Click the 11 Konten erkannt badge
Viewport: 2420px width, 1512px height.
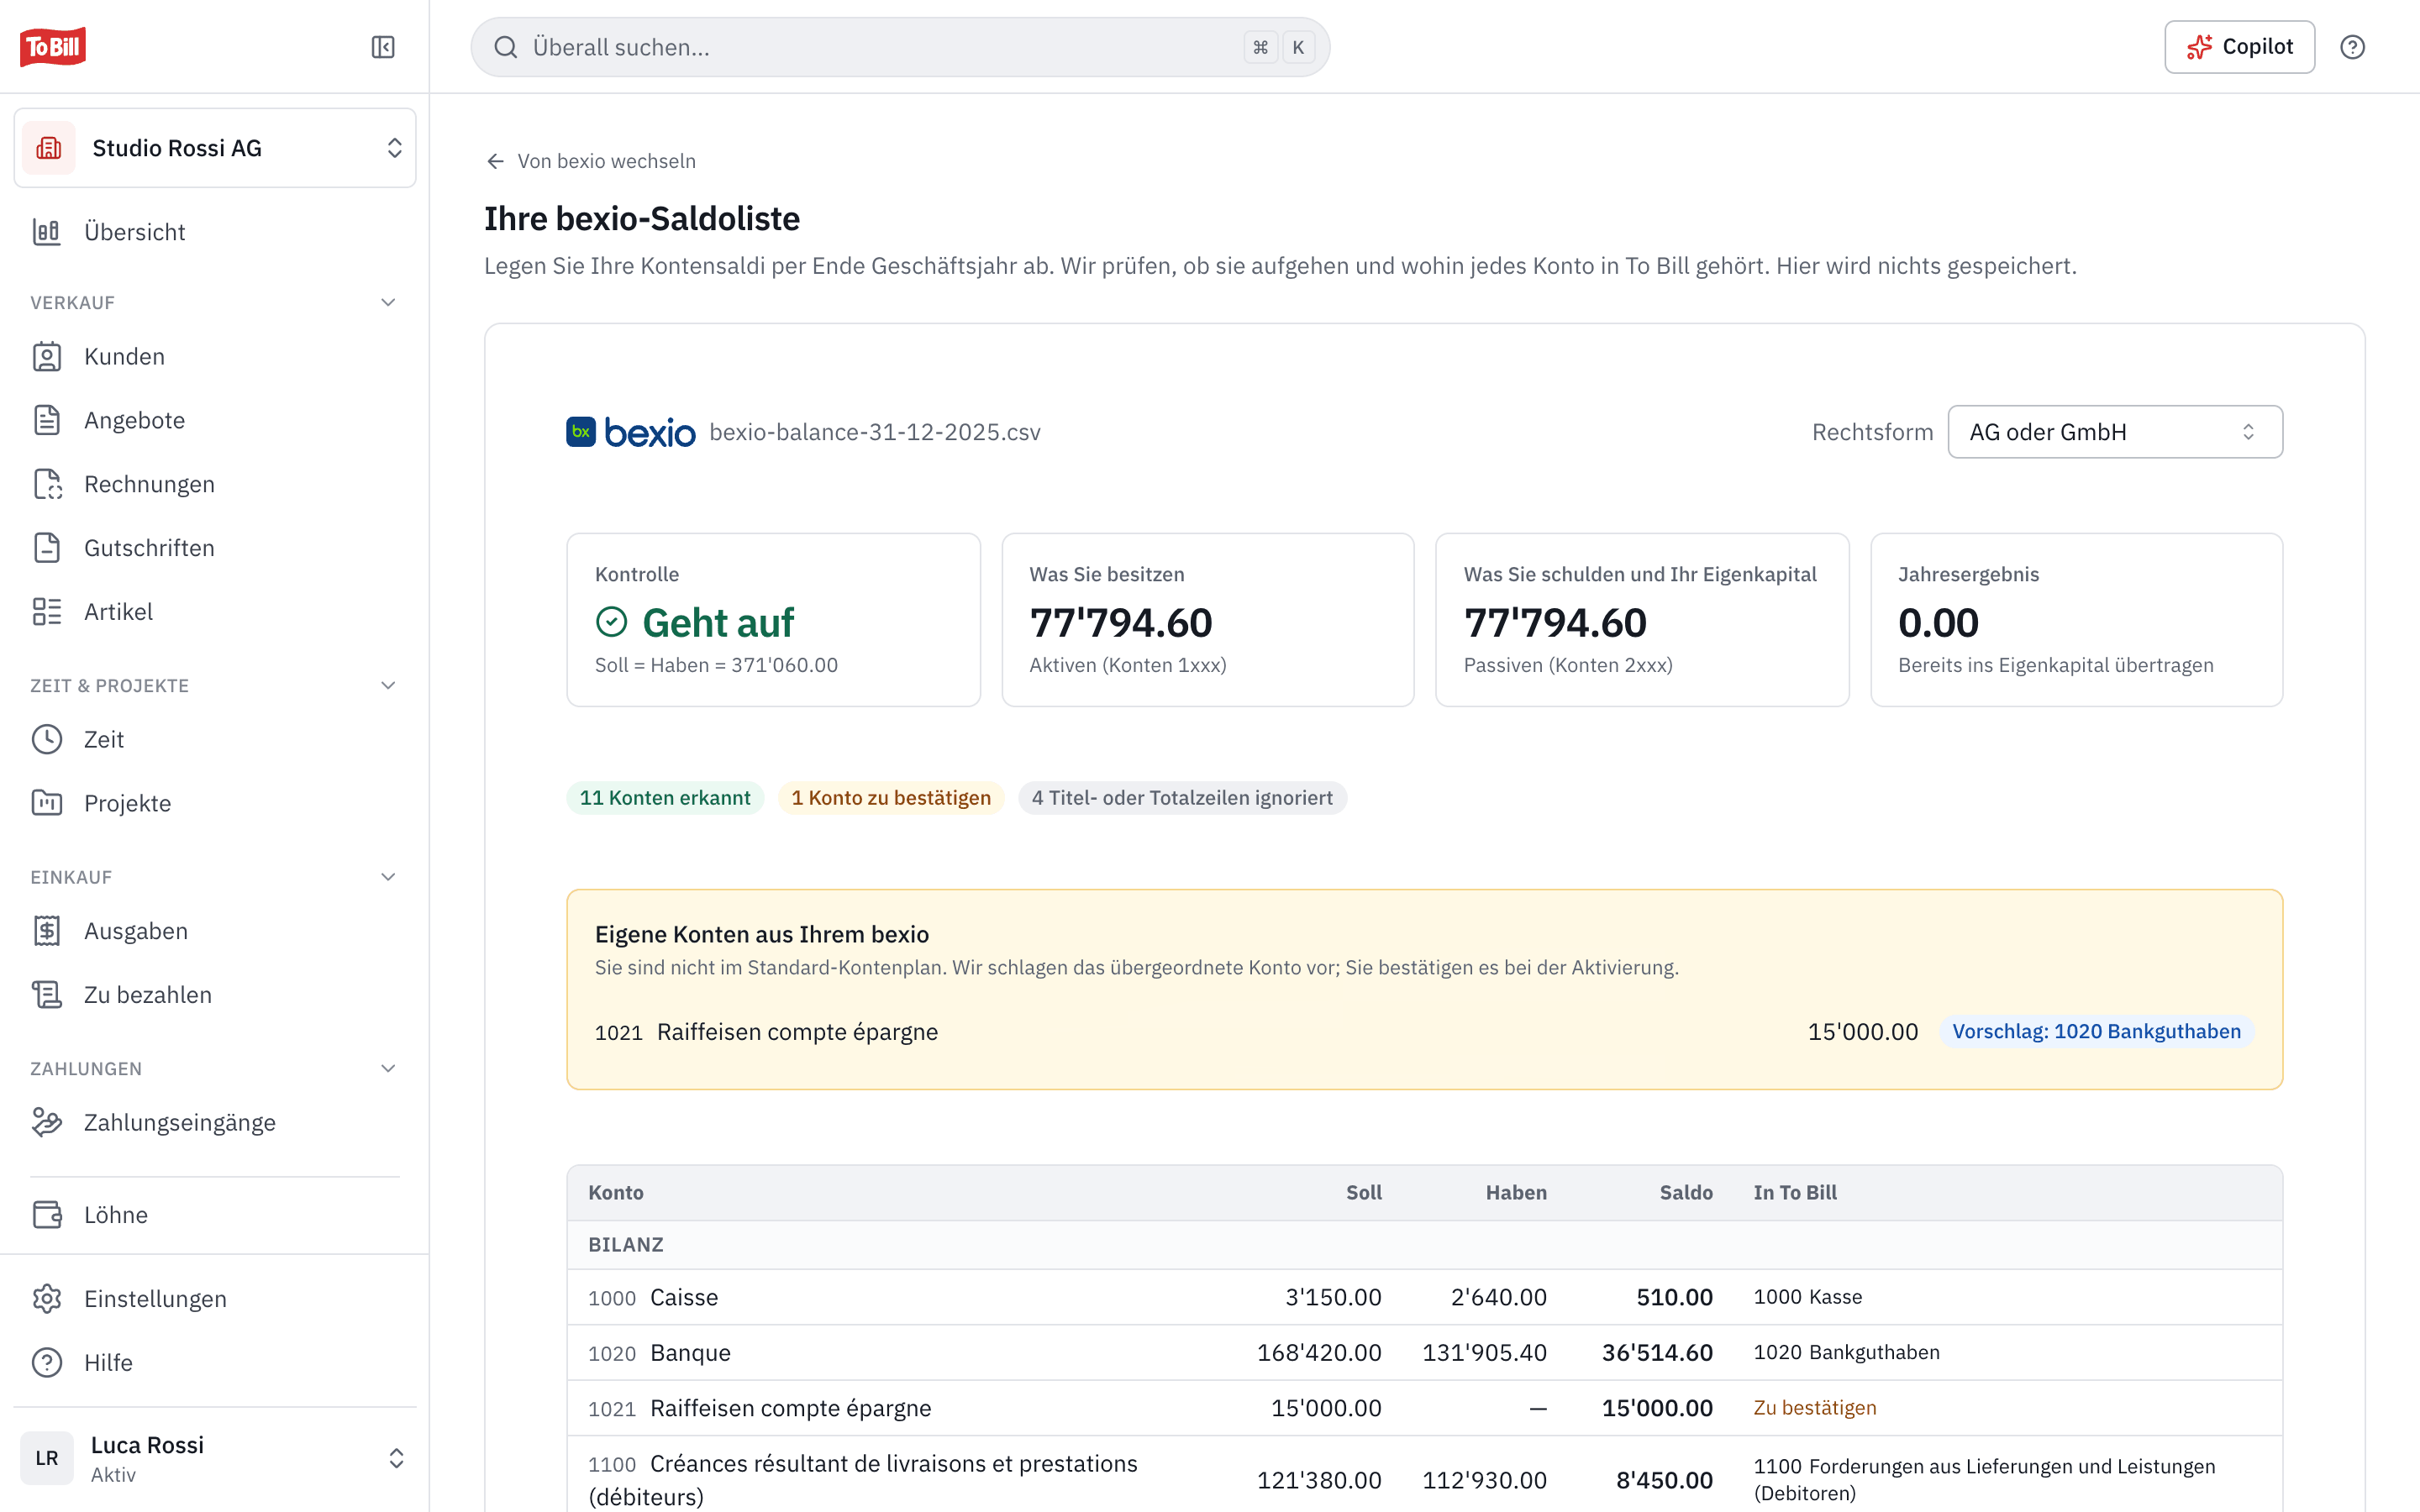[665, 798]
